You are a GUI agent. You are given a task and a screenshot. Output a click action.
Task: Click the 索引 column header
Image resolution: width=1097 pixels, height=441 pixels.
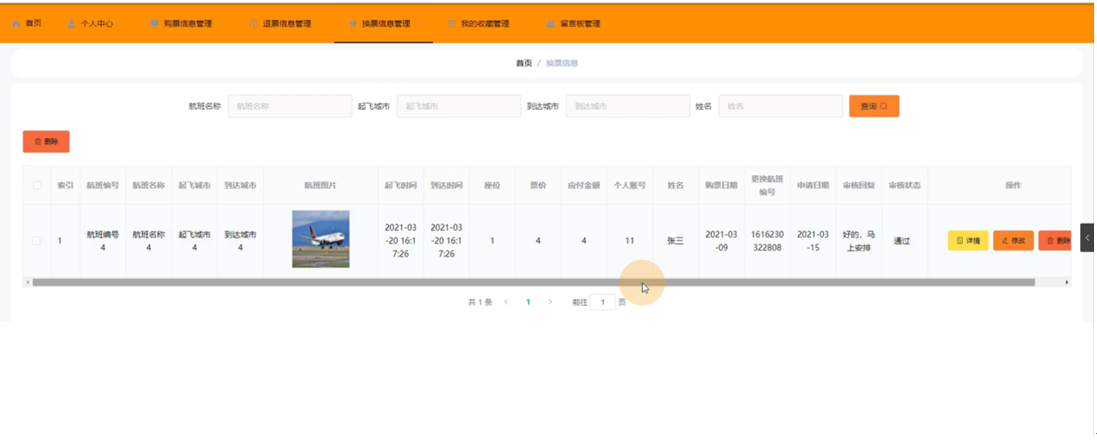pos(65,186)
